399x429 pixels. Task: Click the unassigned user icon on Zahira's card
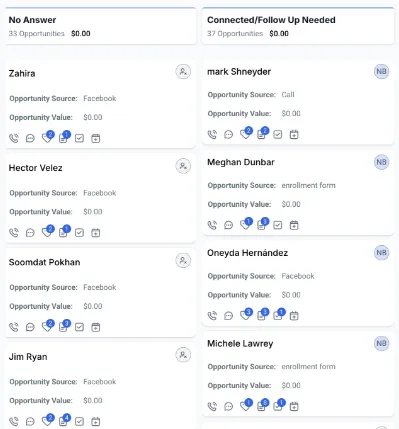[x=183, y=72]
